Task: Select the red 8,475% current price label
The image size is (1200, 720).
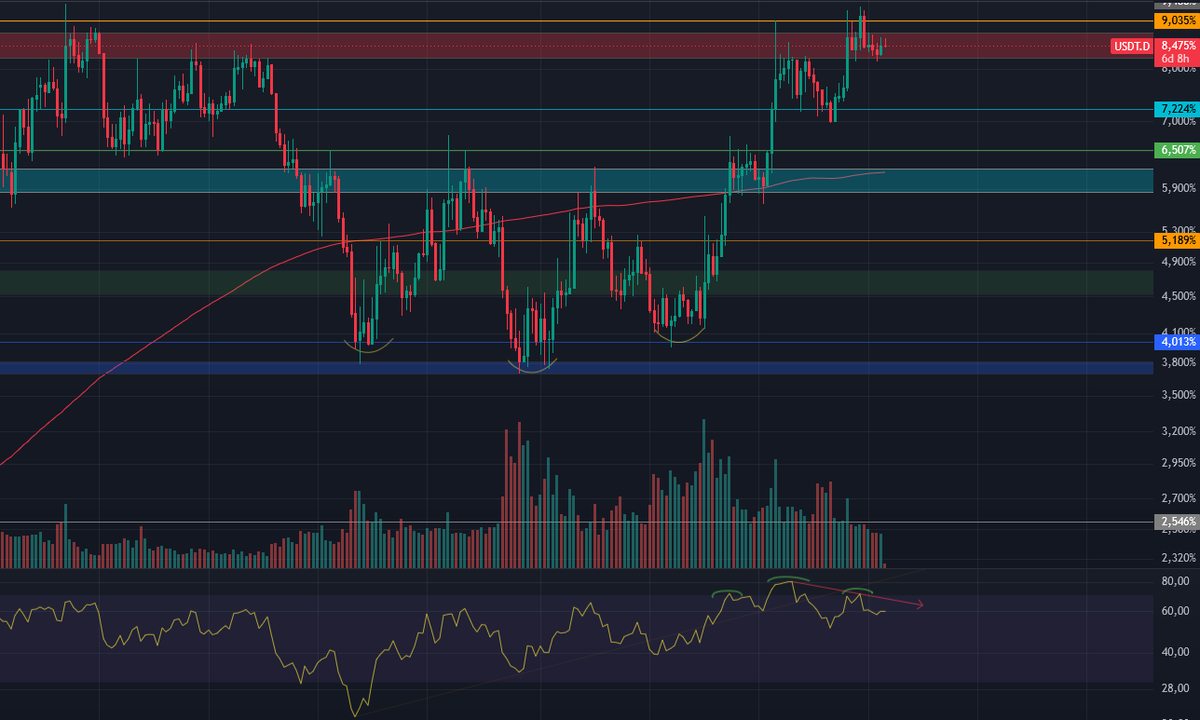Action: point(1177,45)
